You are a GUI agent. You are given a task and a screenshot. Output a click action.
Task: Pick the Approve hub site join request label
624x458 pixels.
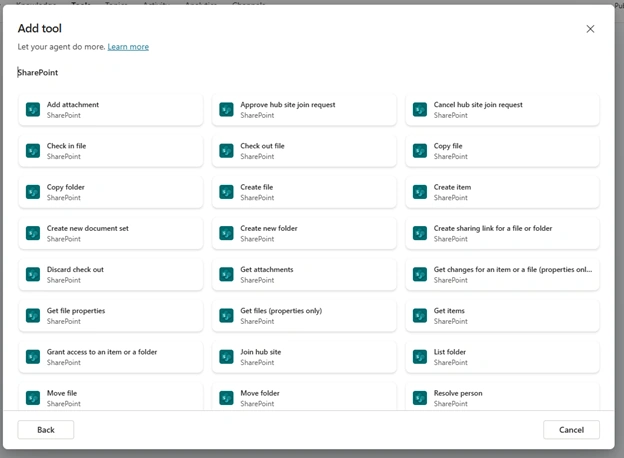pyautogui.click(x=288, y=105)
